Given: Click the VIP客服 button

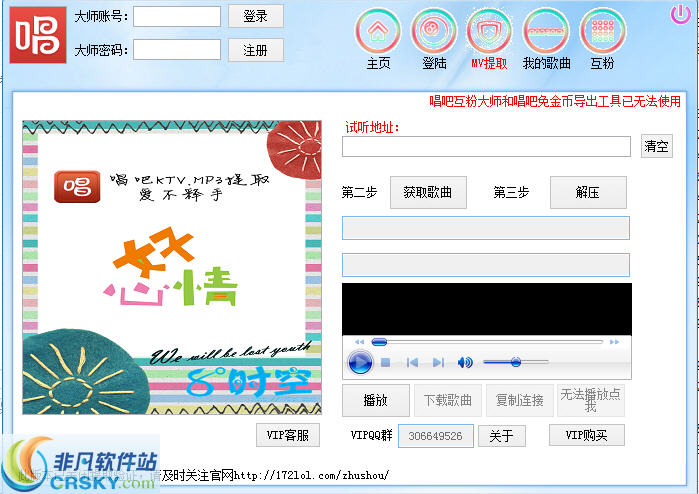Looking at the screenshot, I should click(288, 435).
